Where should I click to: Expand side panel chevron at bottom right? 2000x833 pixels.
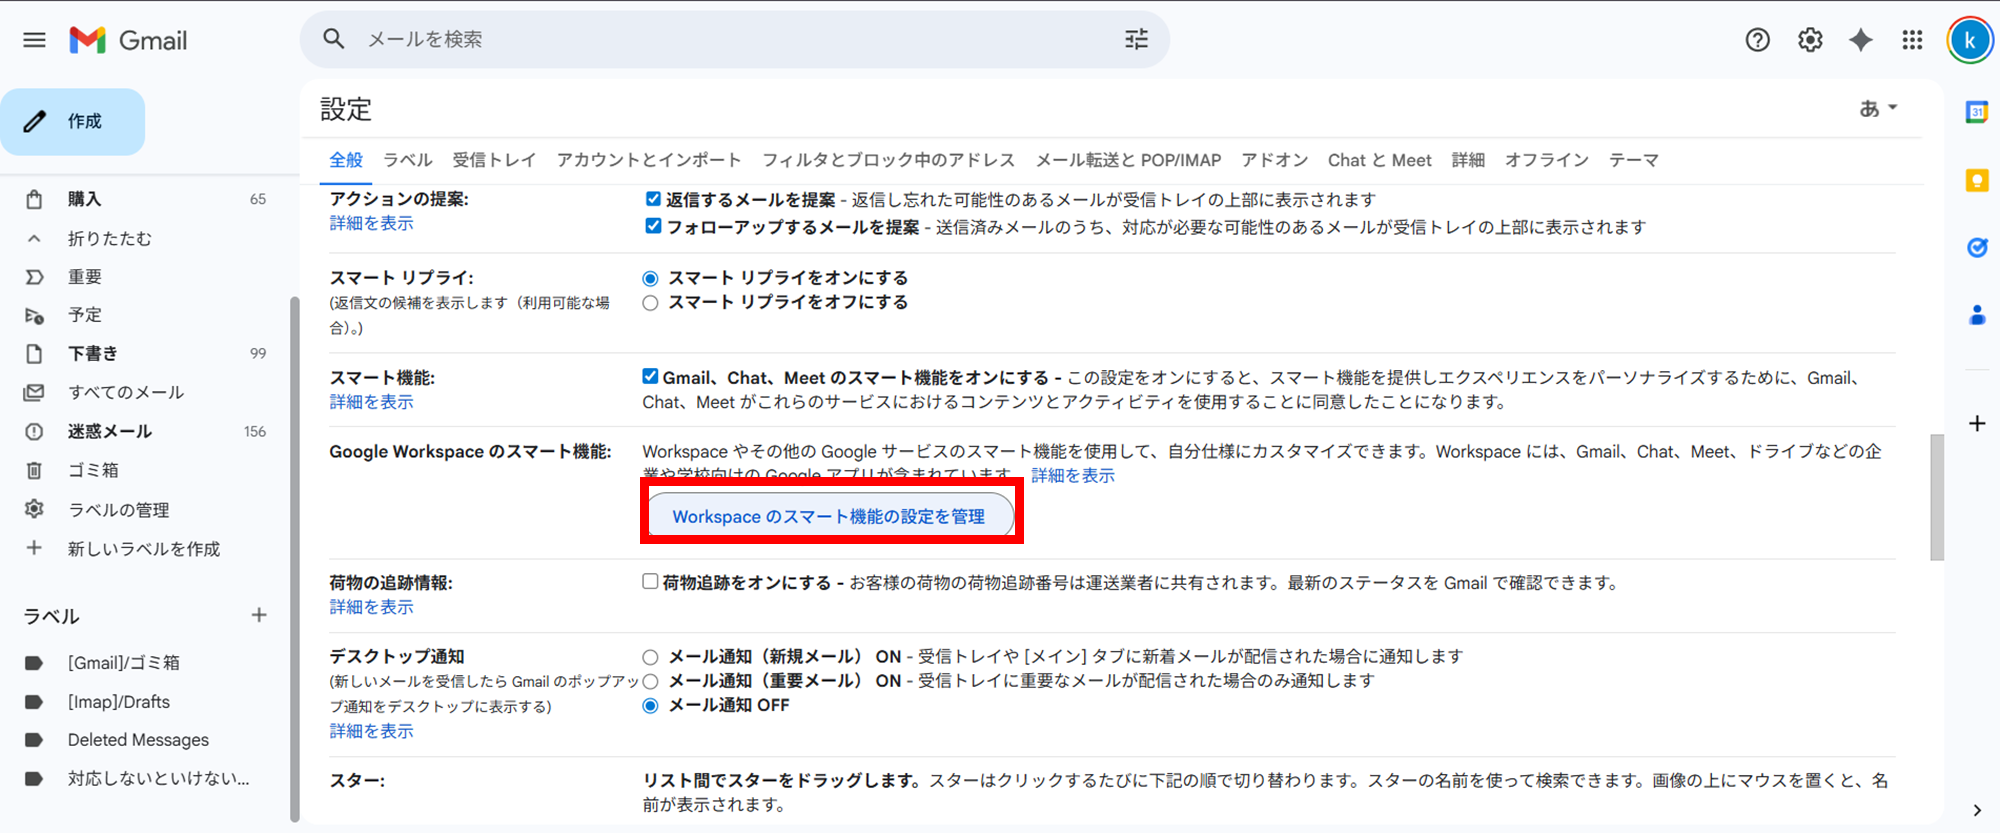[x=1976, y=810]
